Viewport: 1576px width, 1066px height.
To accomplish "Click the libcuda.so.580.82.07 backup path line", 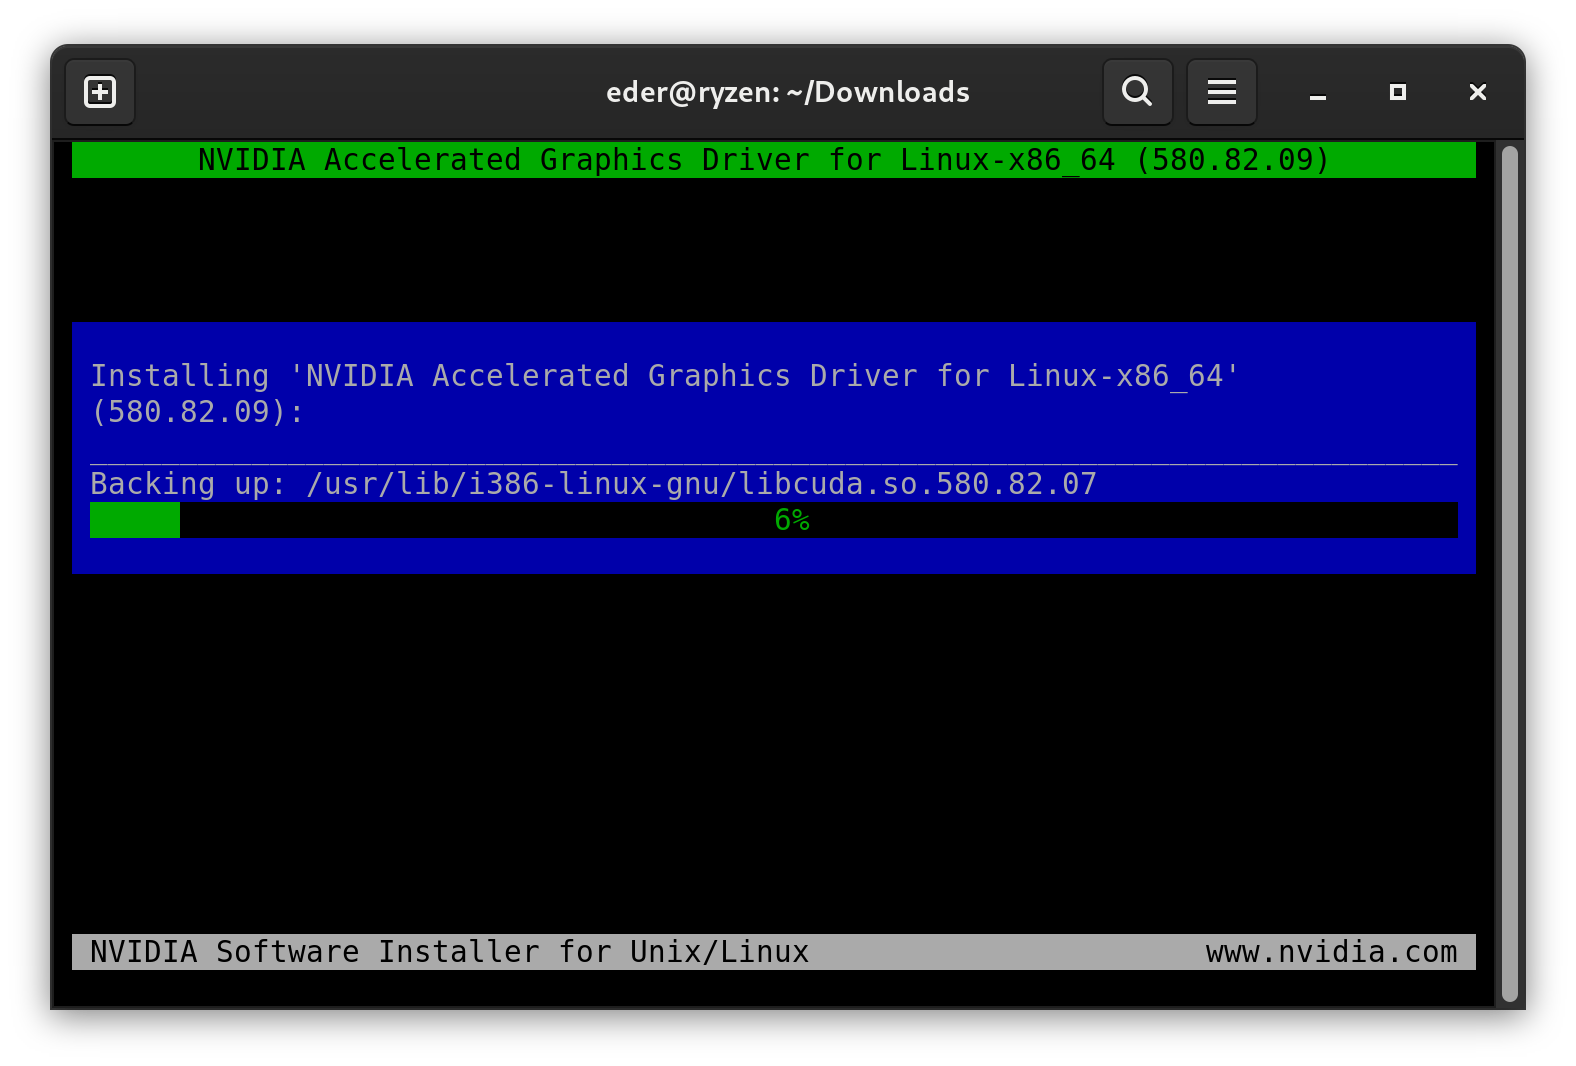I will point(593,484).
